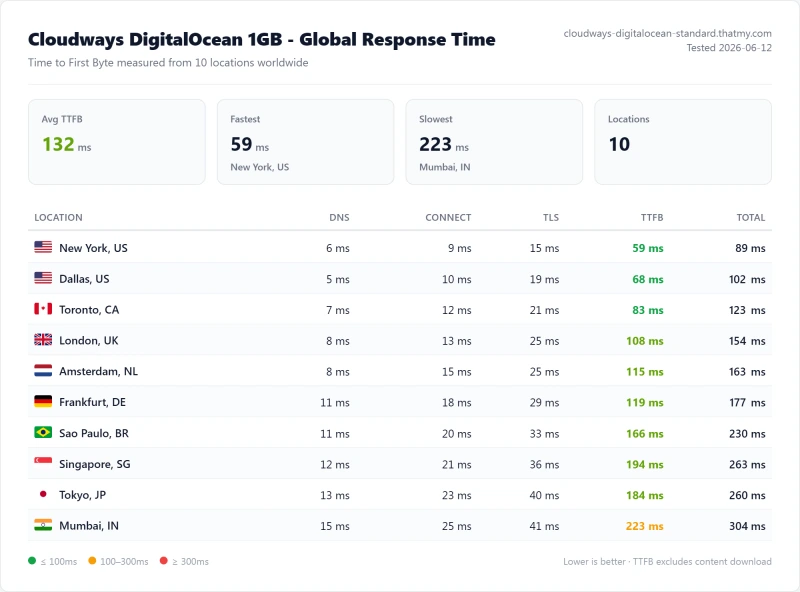Click the Brazilian flag beside Sao Paulo
The height and width of the screenshot is (592, 800).
click(x=43, y=432)
